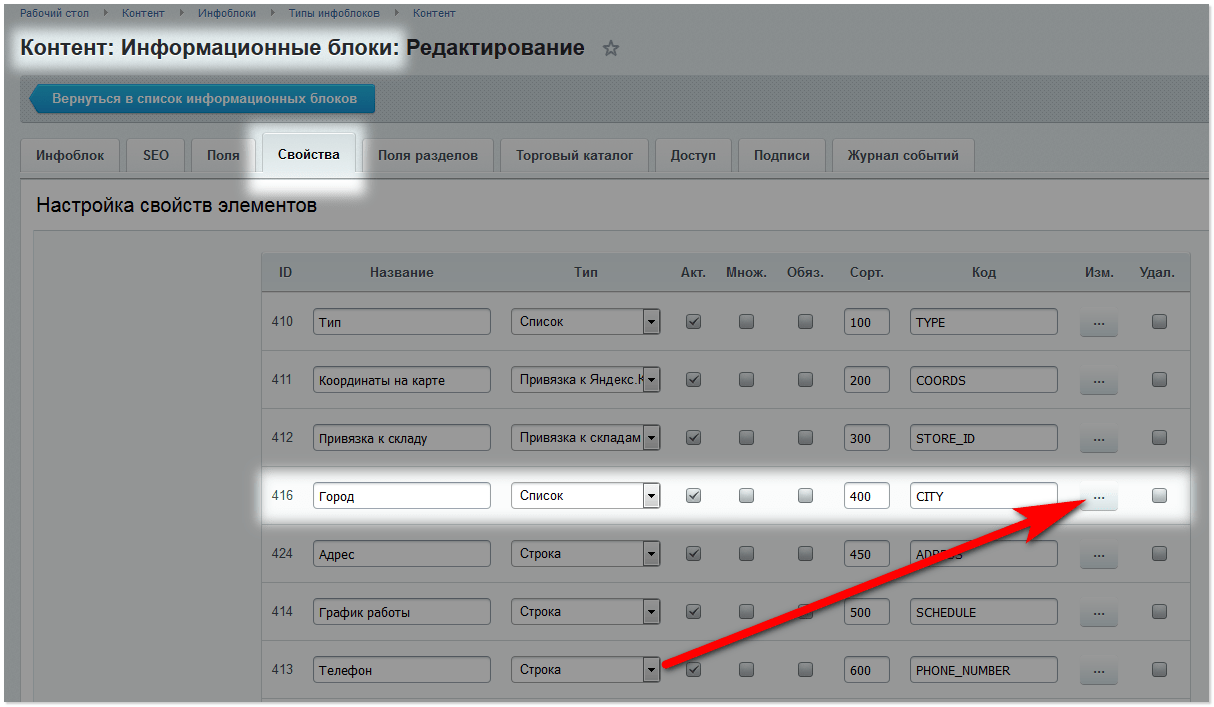Toggle active checkbox for Адрес row
Image resolution: width=1214 pixels, height=707 pixels.
click(x=693, y=553)
